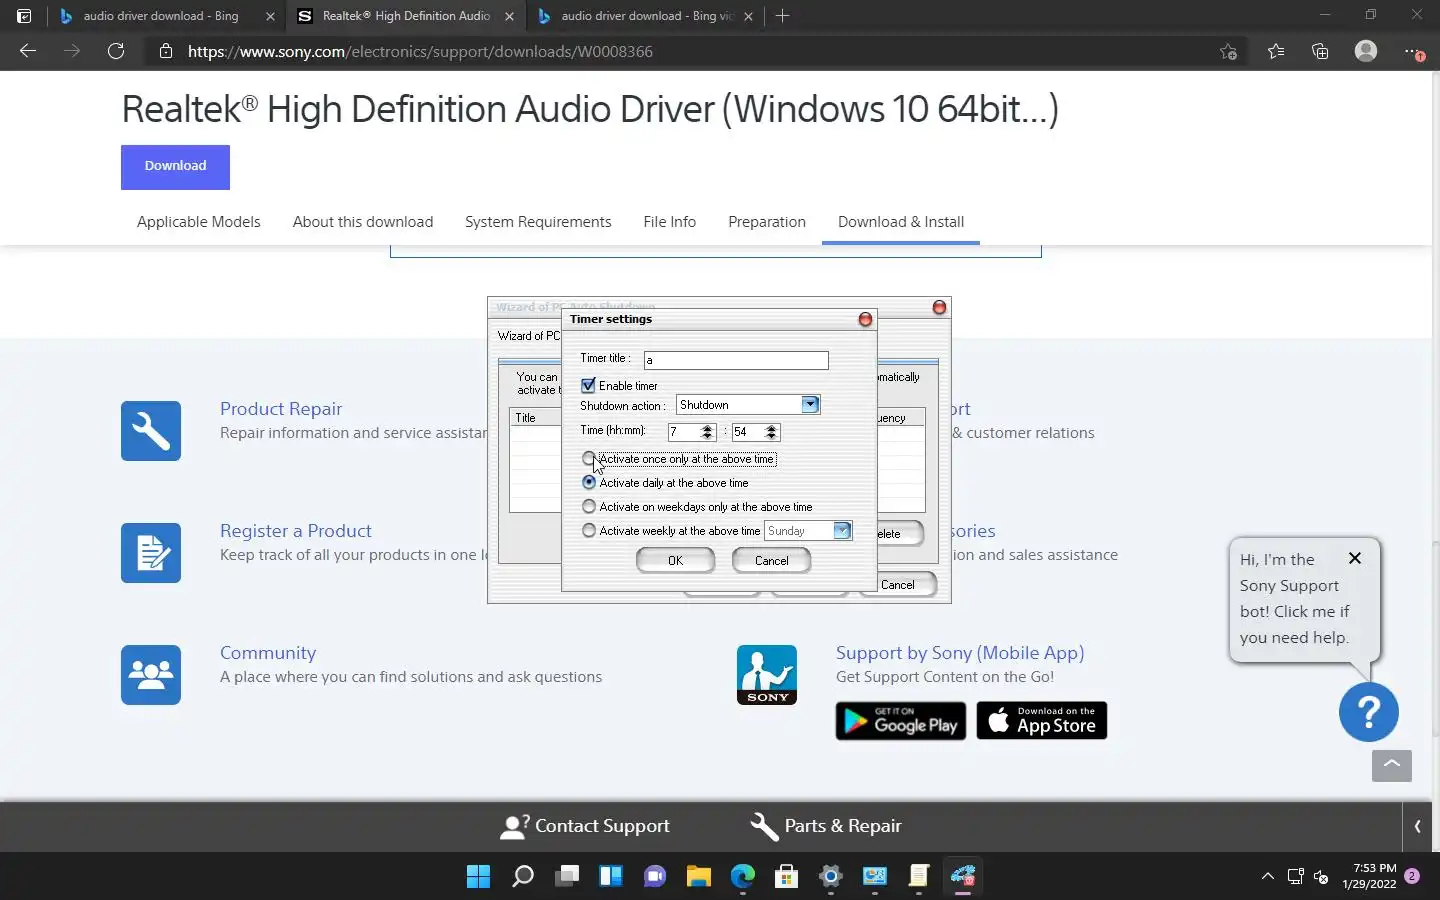Viewport: 1440px width, 900px height.
Task: Click Cancel in Wizard of PC Auto Shutdown window
Action: 898,585
